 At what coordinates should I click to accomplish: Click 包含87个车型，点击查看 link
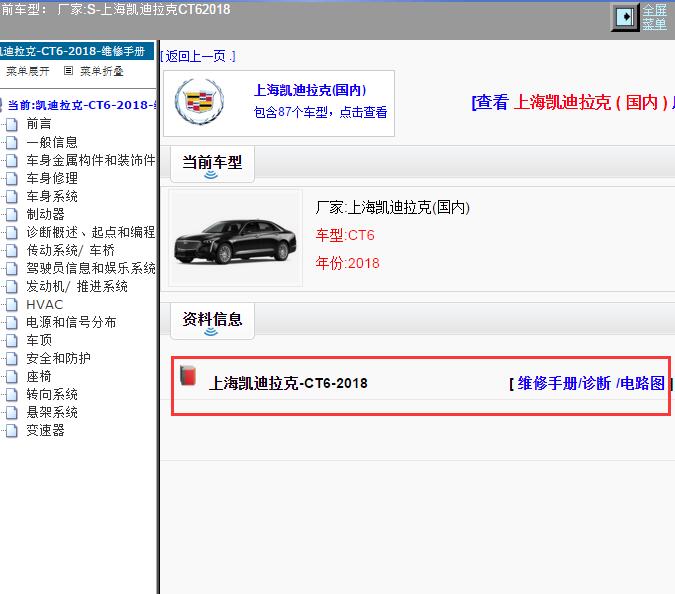coord(320,112)
